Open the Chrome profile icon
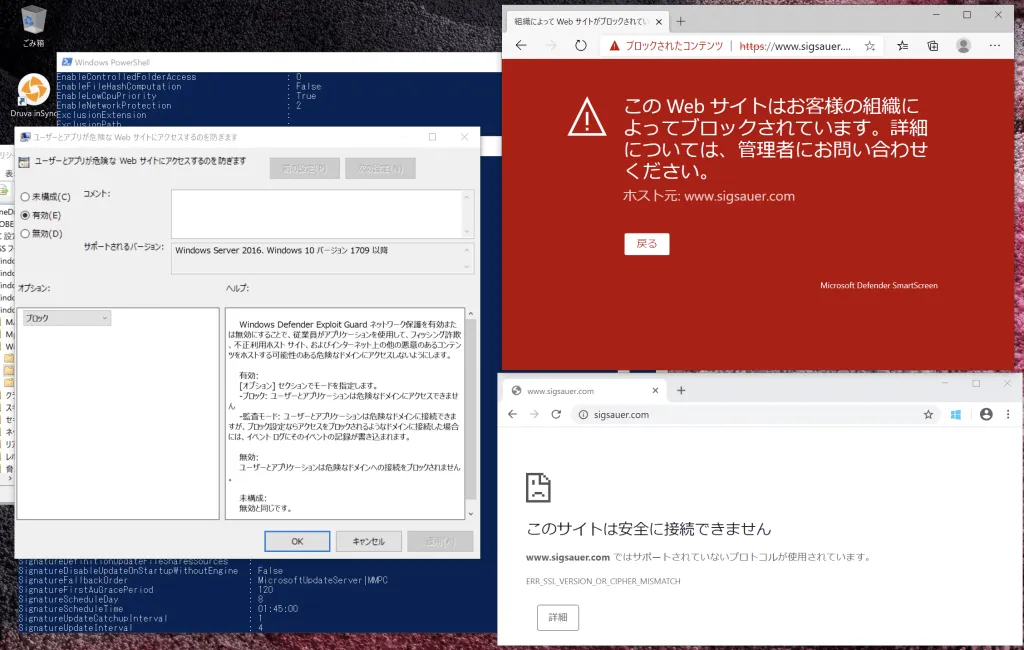The width and height of the screenshot is (1024, 650). (986, 414)
